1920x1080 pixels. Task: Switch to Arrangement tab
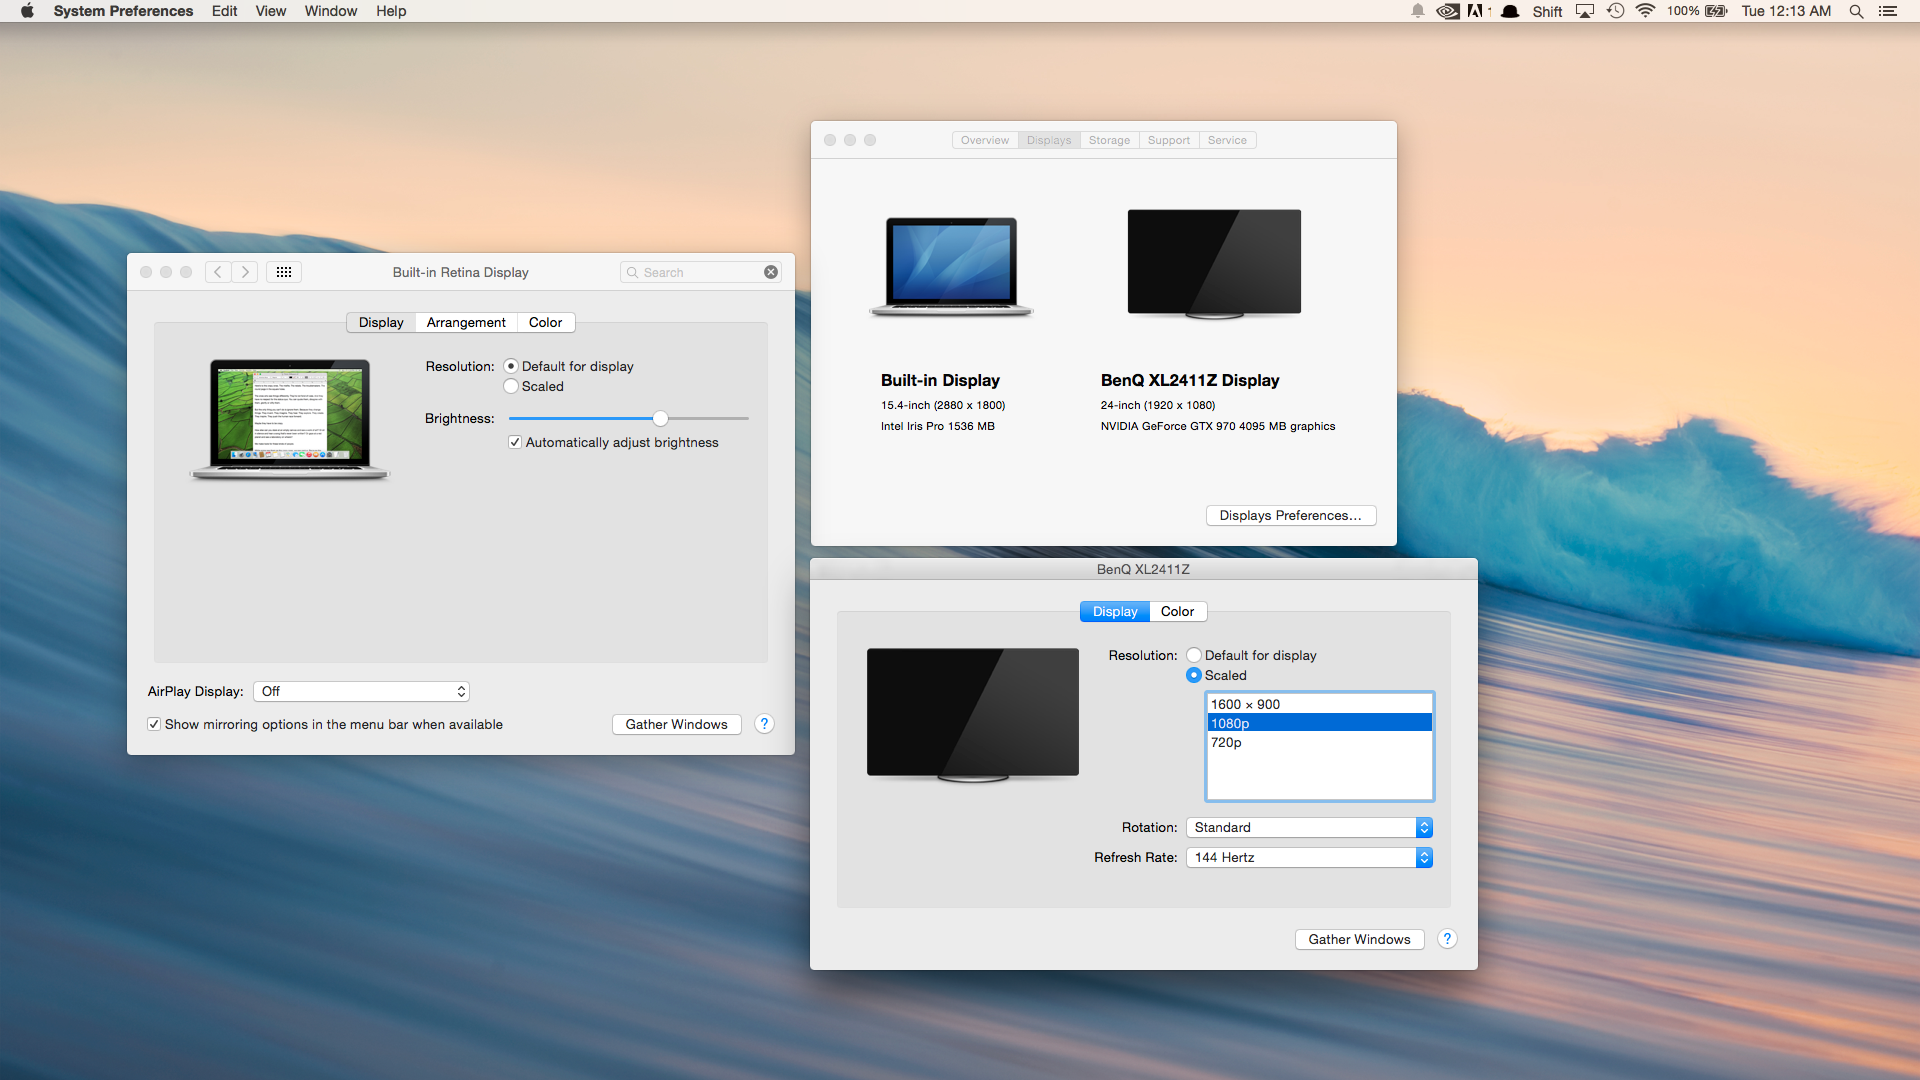point(466,322)
